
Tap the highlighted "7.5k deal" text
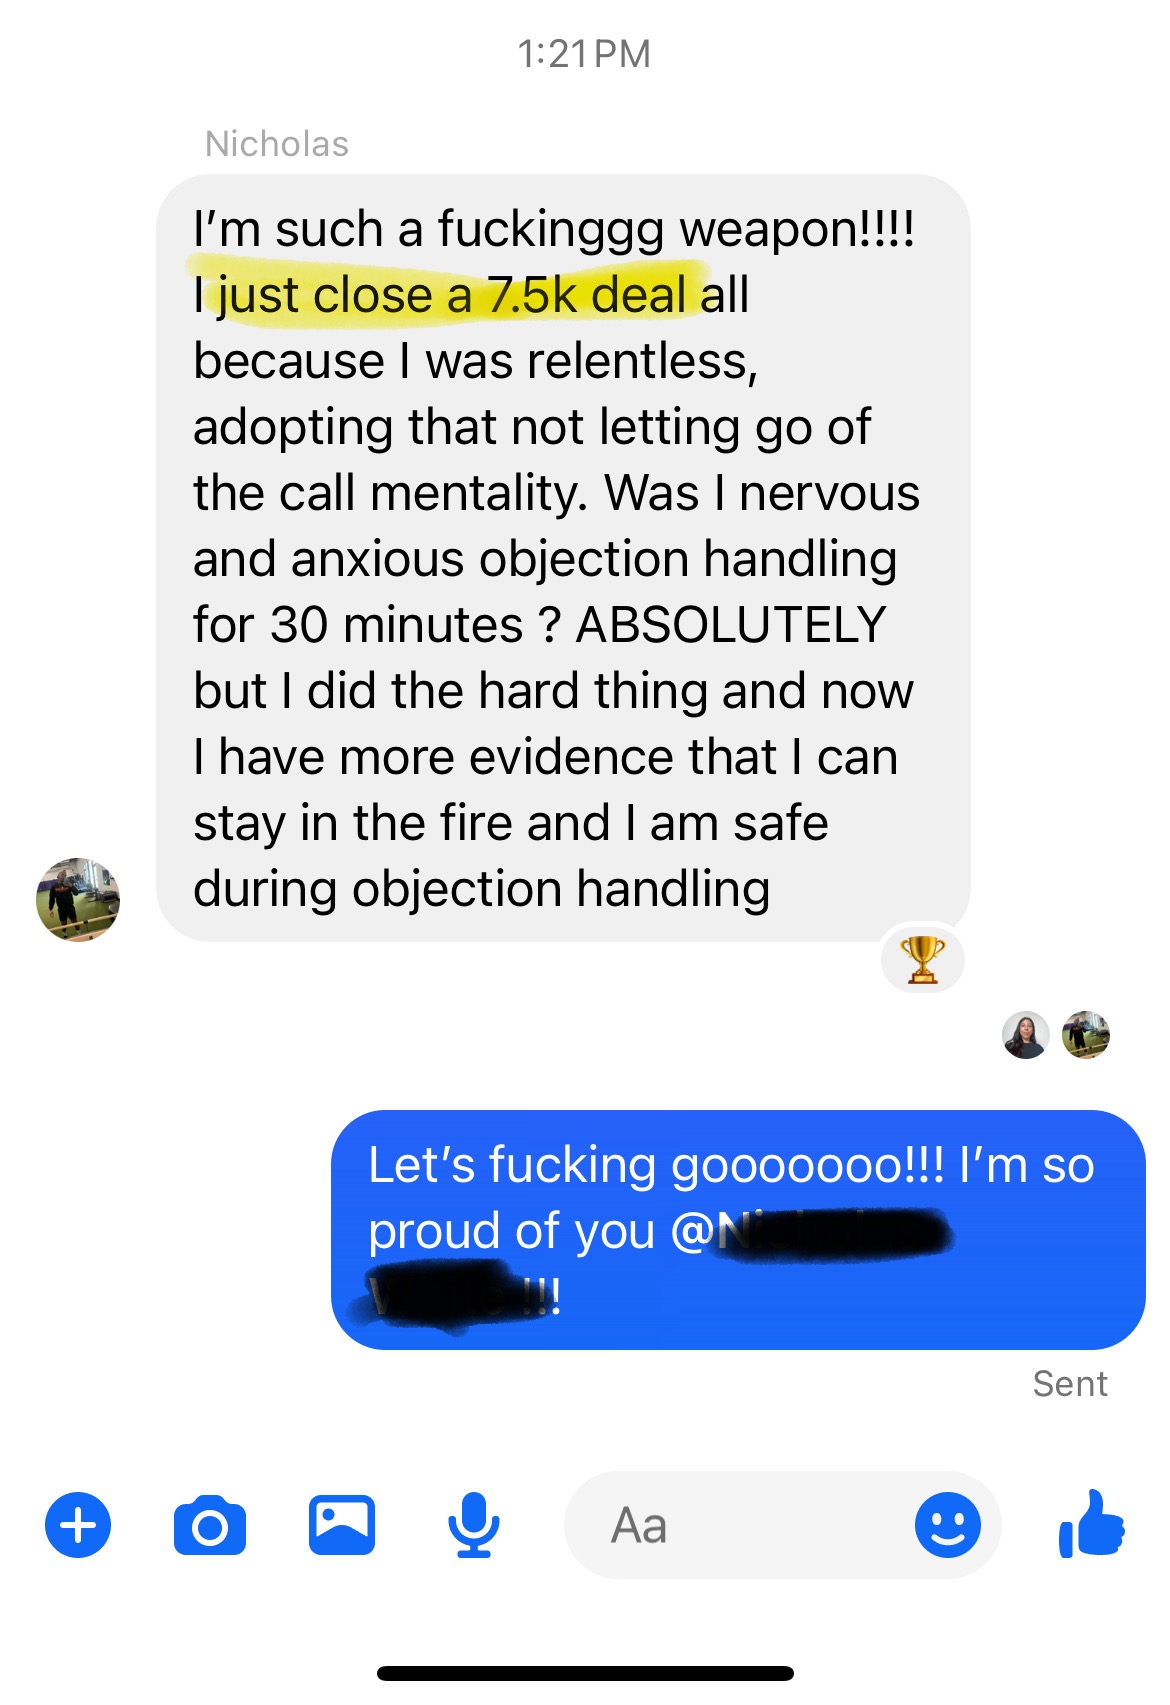[588, 295]
